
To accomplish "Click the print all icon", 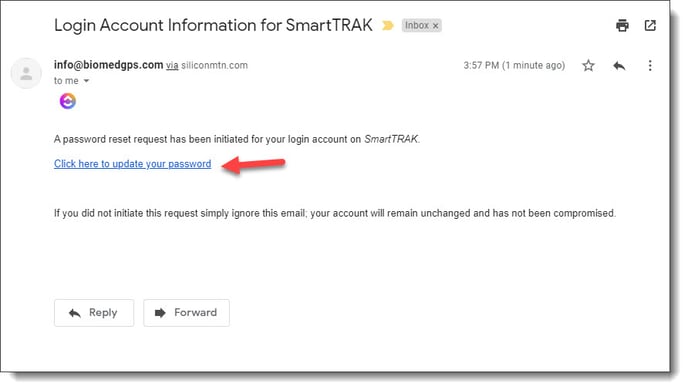I will coord(622,25).
